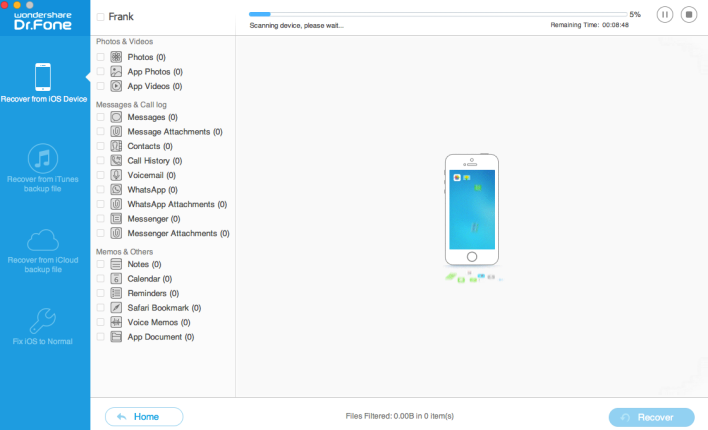708x430 pixels.
Task: Click the Photos category icon
Action: [x=116, y=57]
